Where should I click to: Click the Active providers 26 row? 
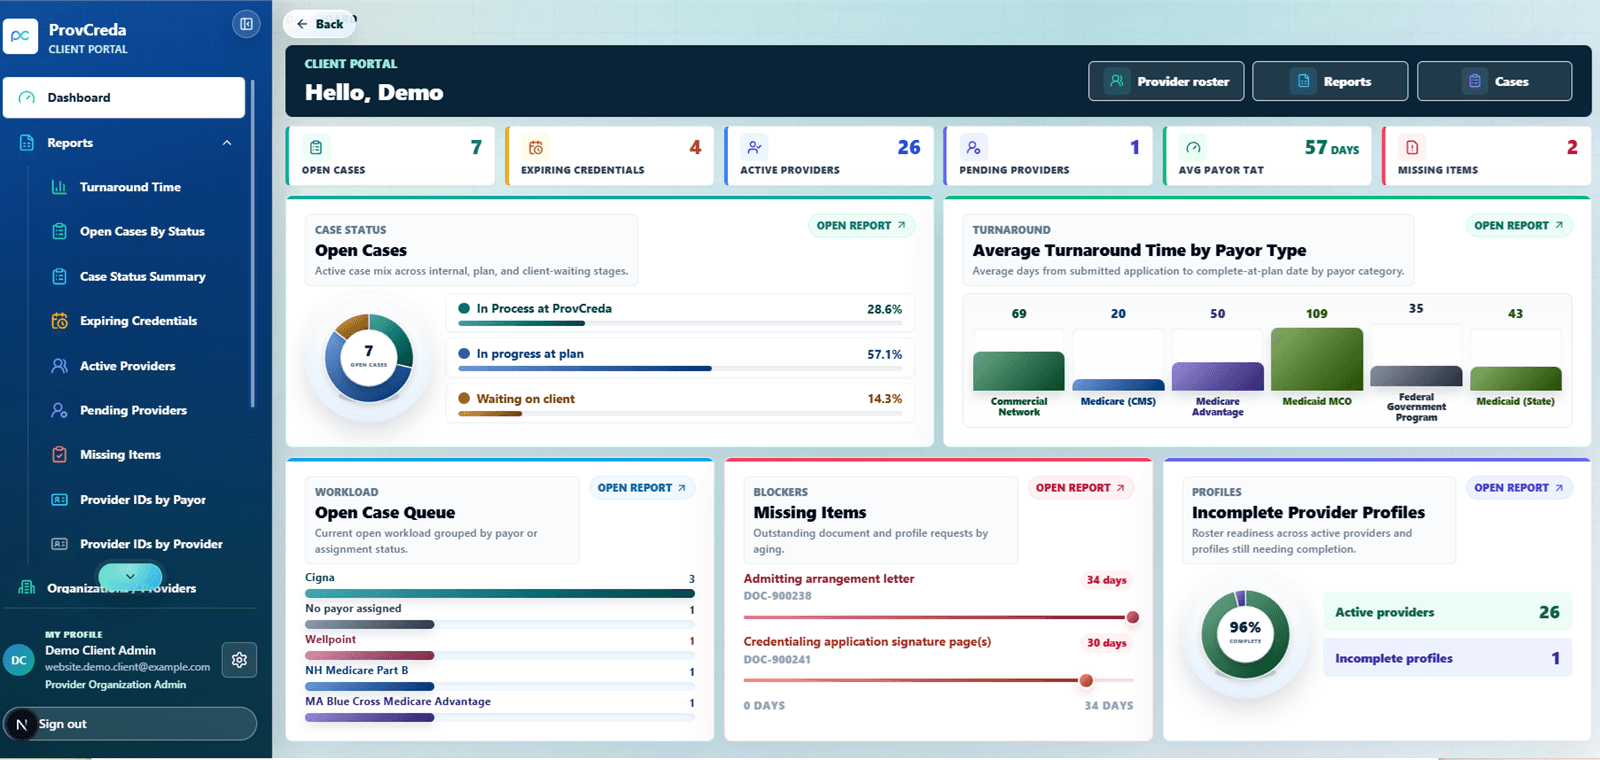[x=1447, y=612]
